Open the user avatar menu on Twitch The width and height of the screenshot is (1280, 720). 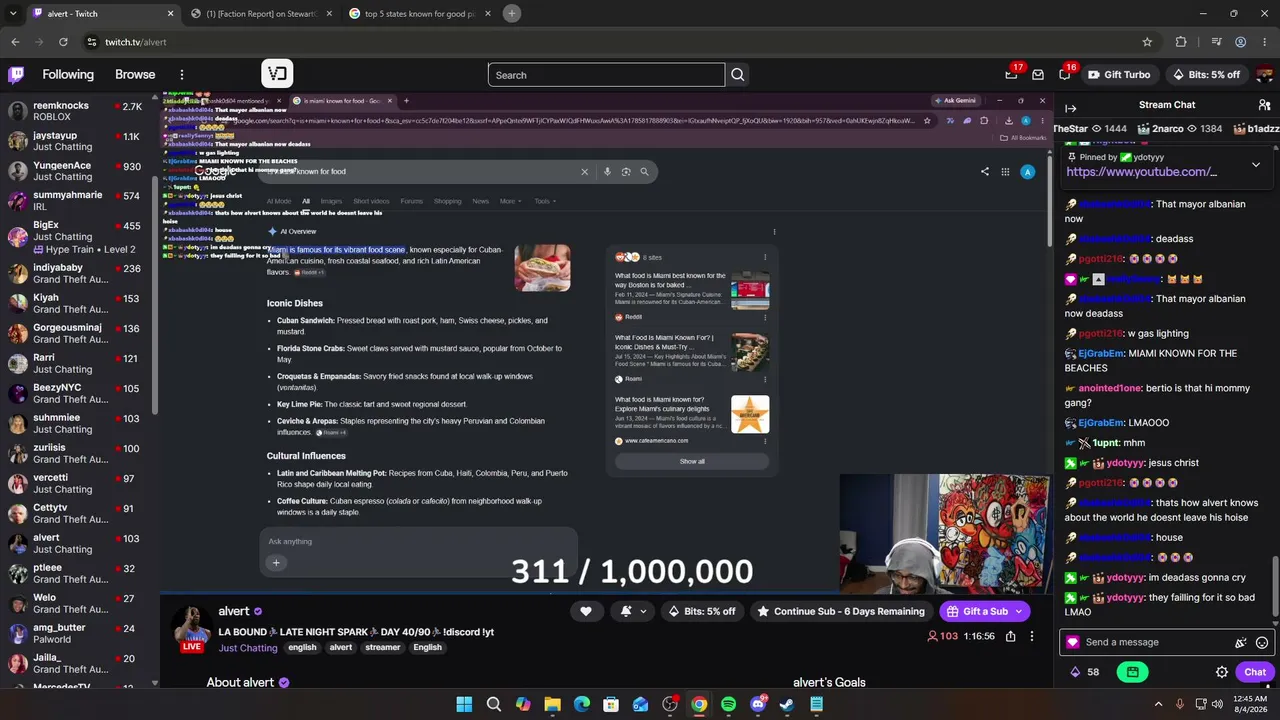click(1265, 74)
